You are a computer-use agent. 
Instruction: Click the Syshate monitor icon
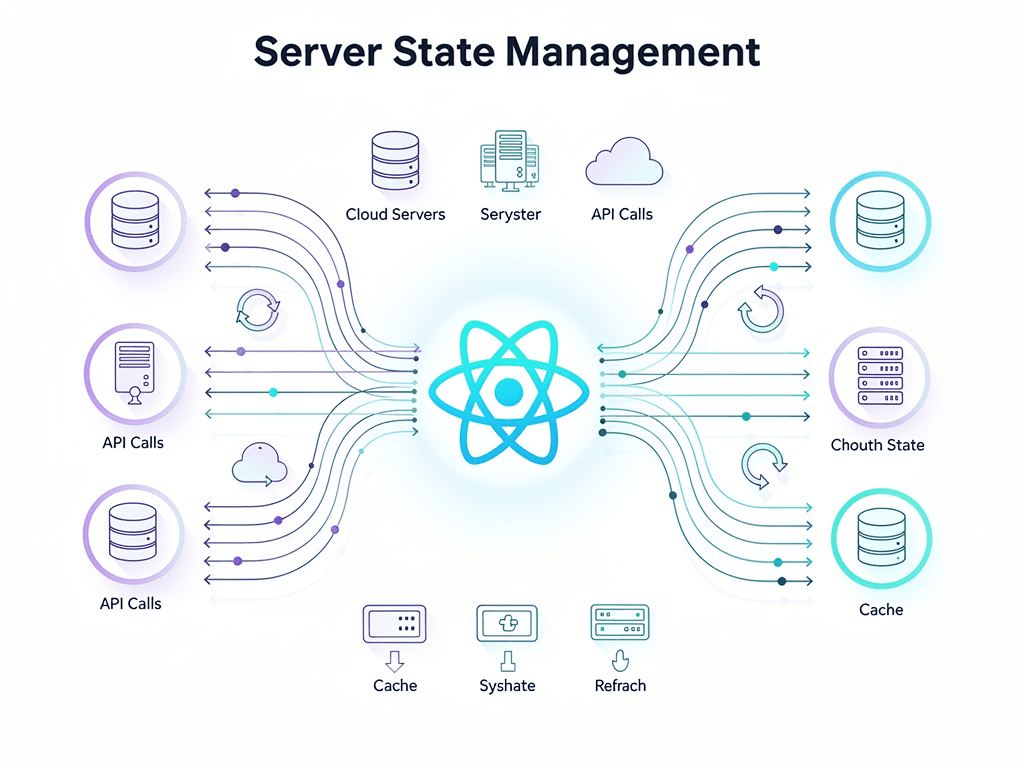(507, 623)
